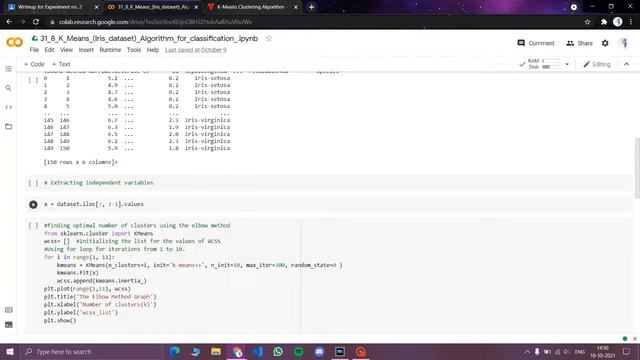This screenshot has height=360, width=640.
Task: Open the terminal icon at sidebar bottom
Action: point(9,325)
